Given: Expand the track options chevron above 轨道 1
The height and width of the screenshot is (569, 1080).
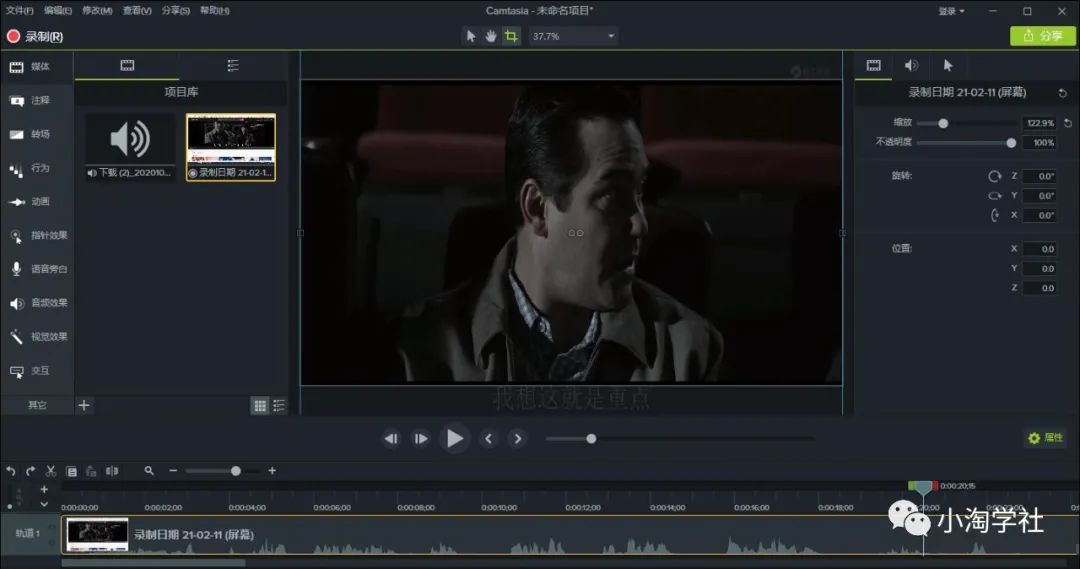Looking at the screenshot, I should click(44, 504).
